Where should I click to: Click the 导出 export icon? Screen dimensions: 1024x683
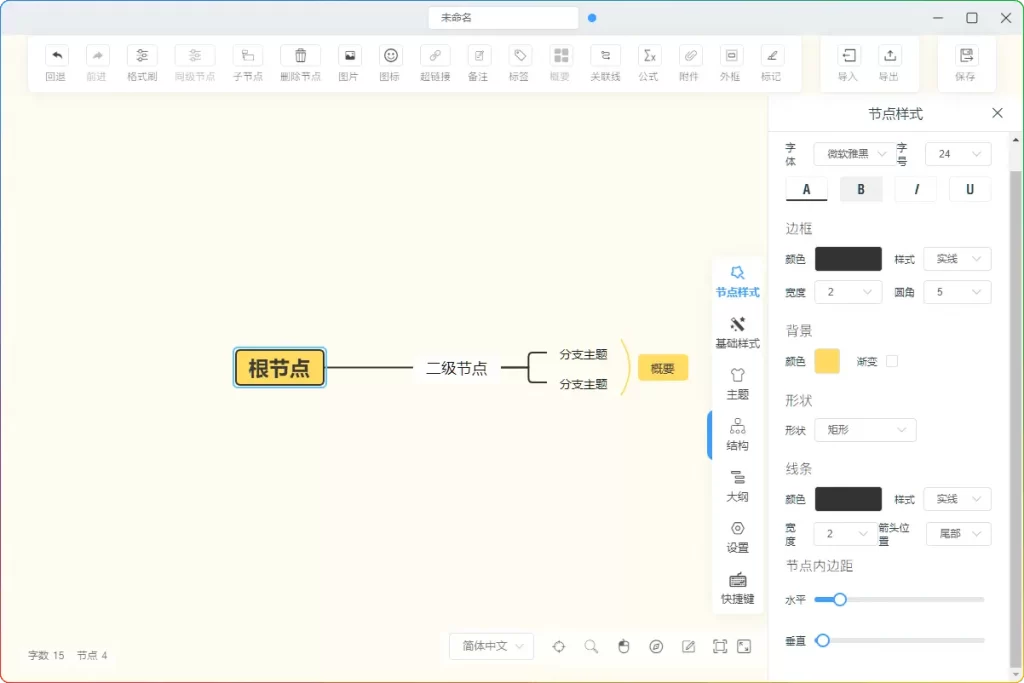889,56
